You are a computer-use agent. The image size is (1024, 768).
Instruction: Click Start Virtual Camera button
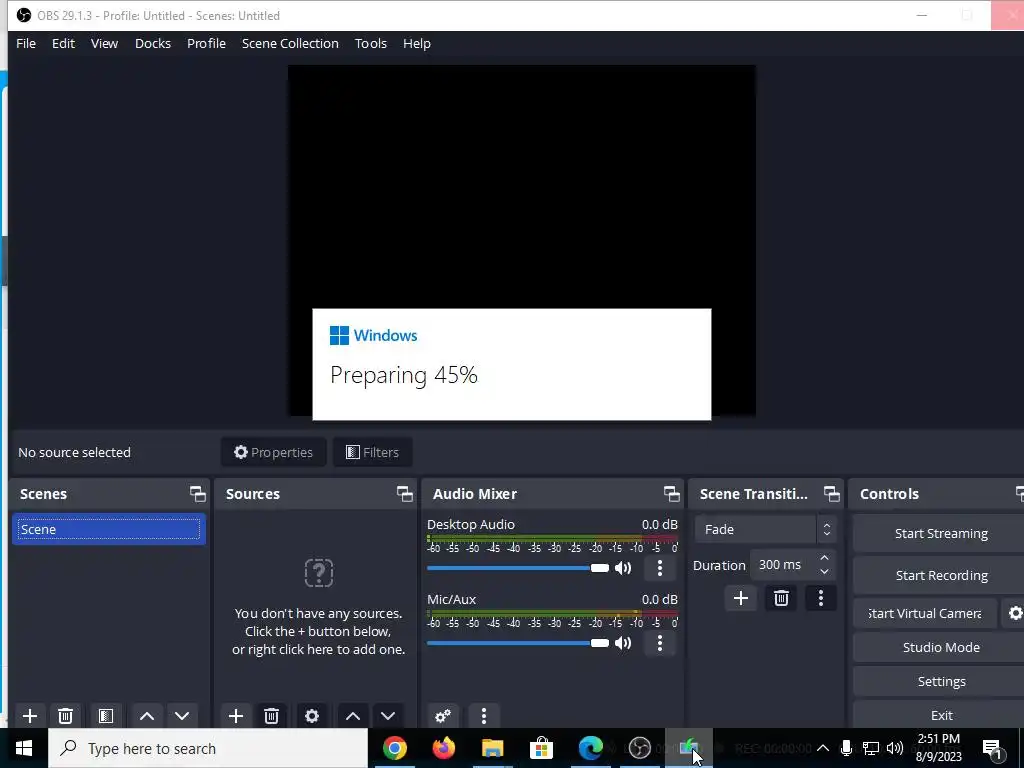(x=925, y=613)
